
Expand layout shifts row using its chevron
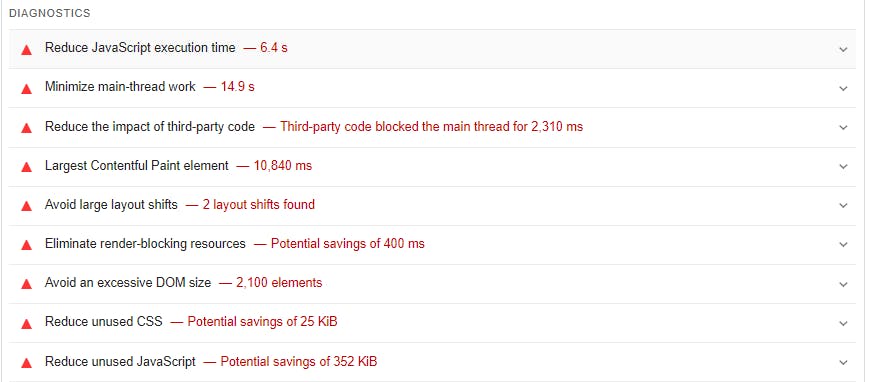point(843,205)
